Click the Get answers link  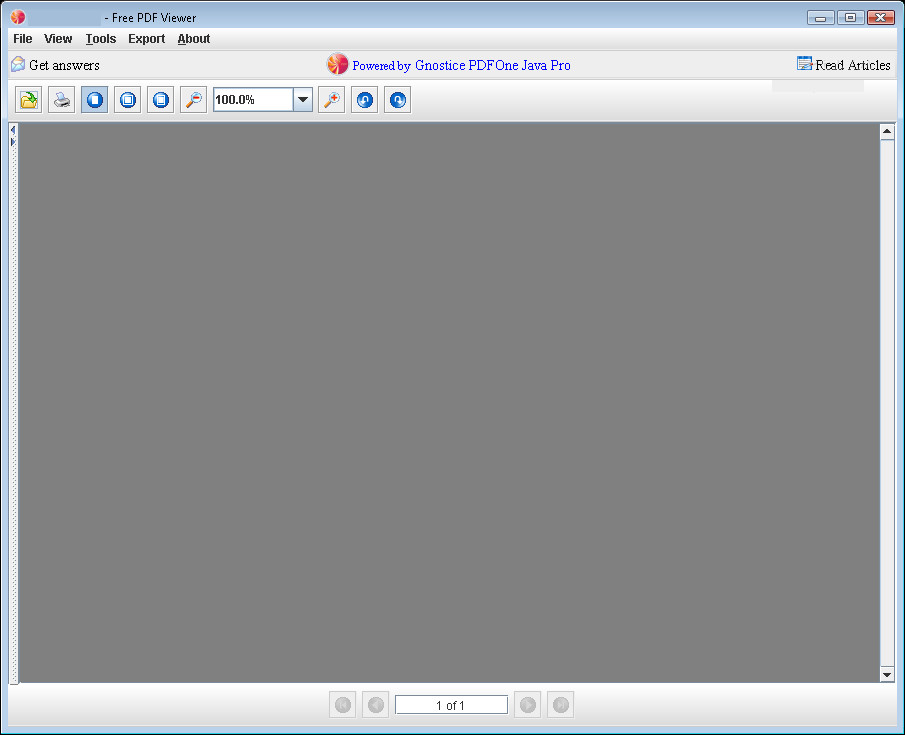click(x=55, y=65)
